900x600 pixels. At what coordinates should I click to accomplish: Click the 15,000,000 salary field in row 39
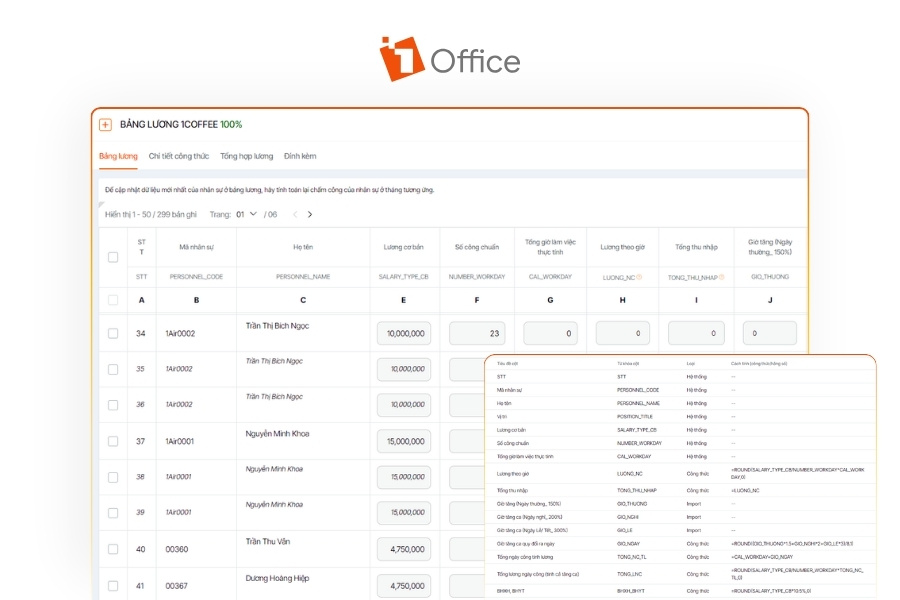click(x=404, y=513)
